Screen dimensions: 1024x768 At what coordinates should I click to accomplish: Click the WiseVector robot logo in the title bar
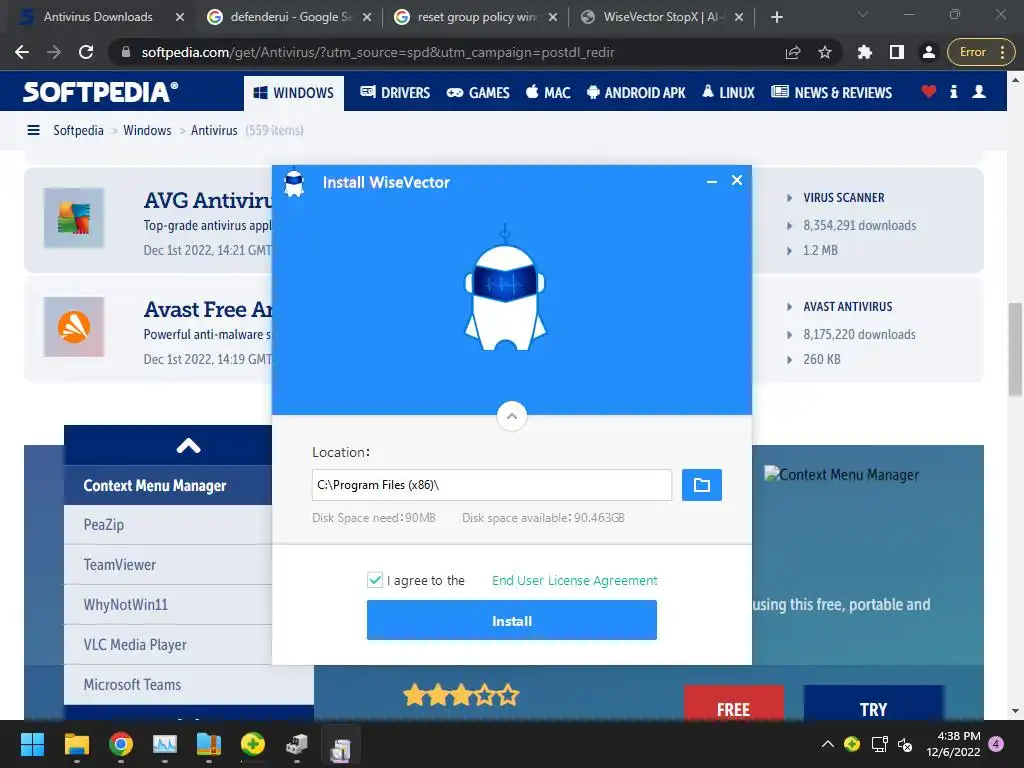tap(295, 184)
